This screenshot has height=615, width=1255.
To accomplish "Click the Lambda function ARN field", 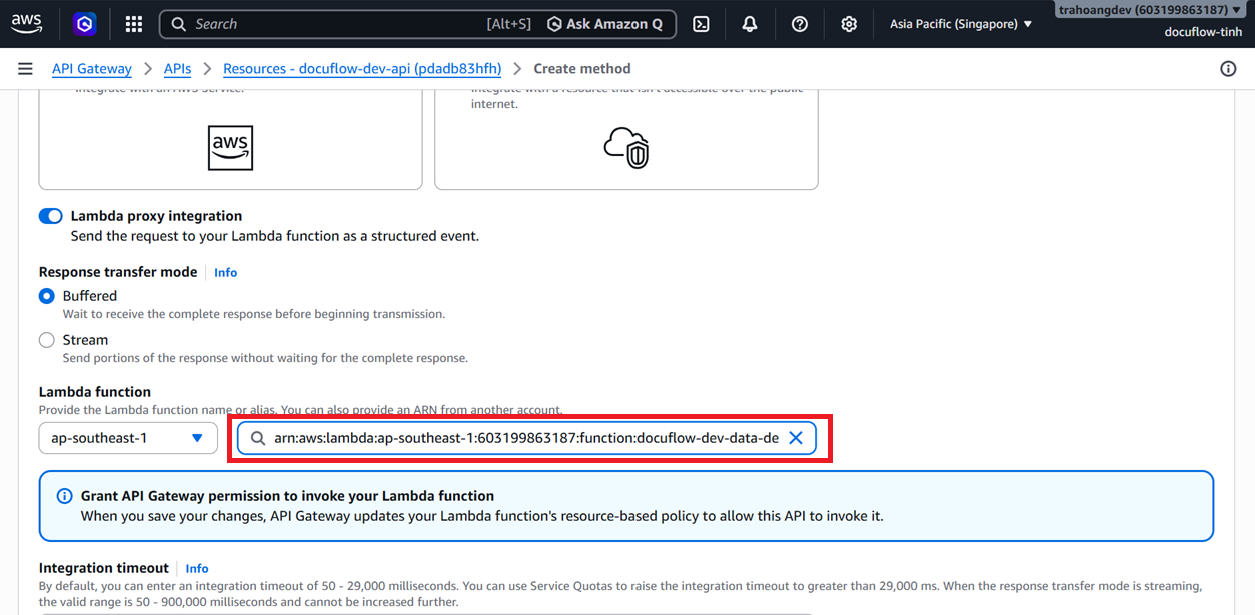I will pos(526,438).
